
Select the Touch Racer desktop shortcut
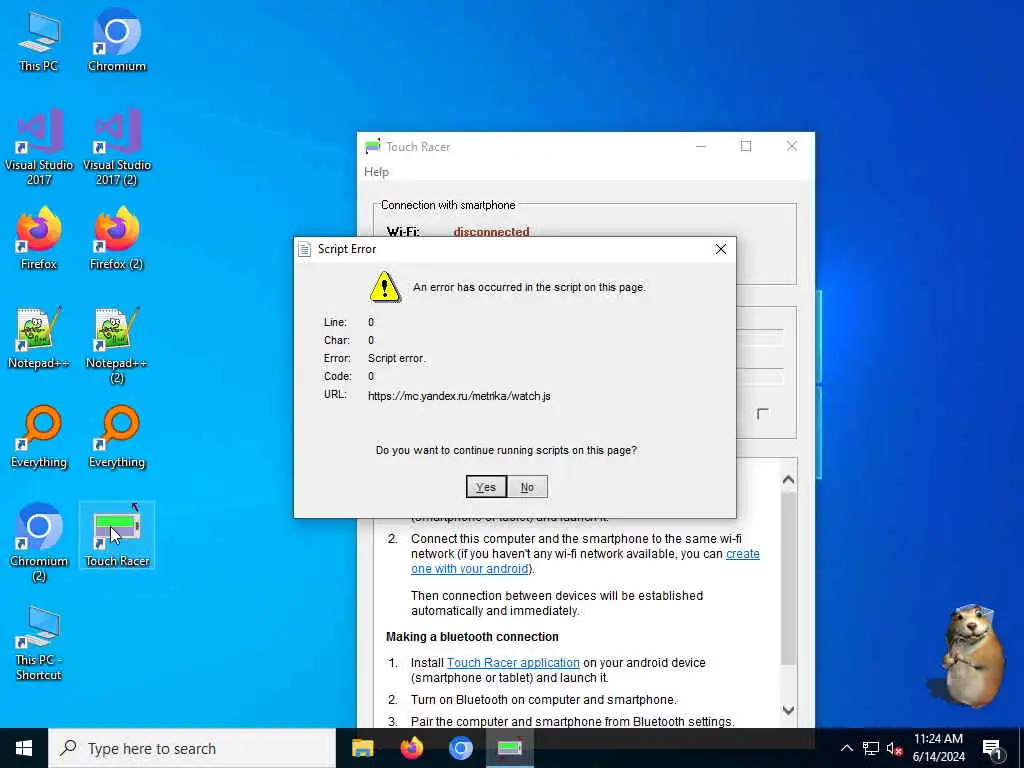[117, 535]
